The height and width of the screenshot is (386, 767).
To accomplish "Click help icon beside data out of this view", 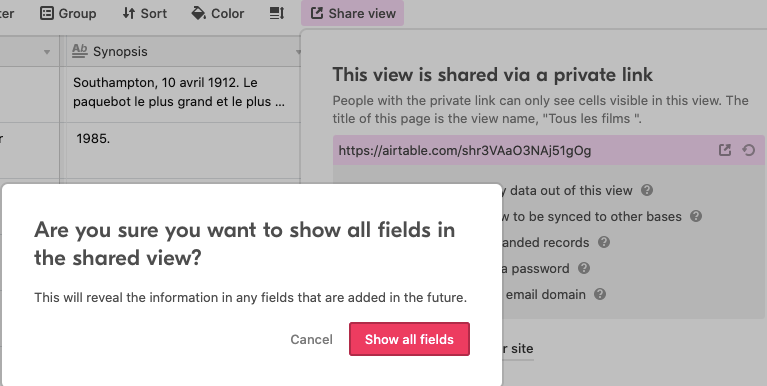I will click(x=647, y=190).
